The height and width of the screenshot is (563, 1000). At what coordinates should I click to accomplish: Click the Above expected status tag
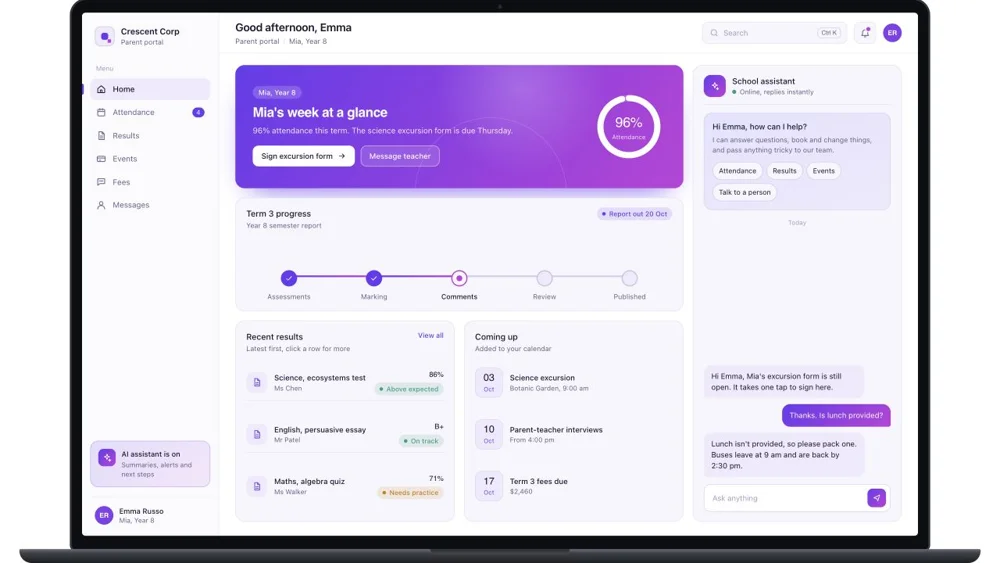[x=409, y=389]
